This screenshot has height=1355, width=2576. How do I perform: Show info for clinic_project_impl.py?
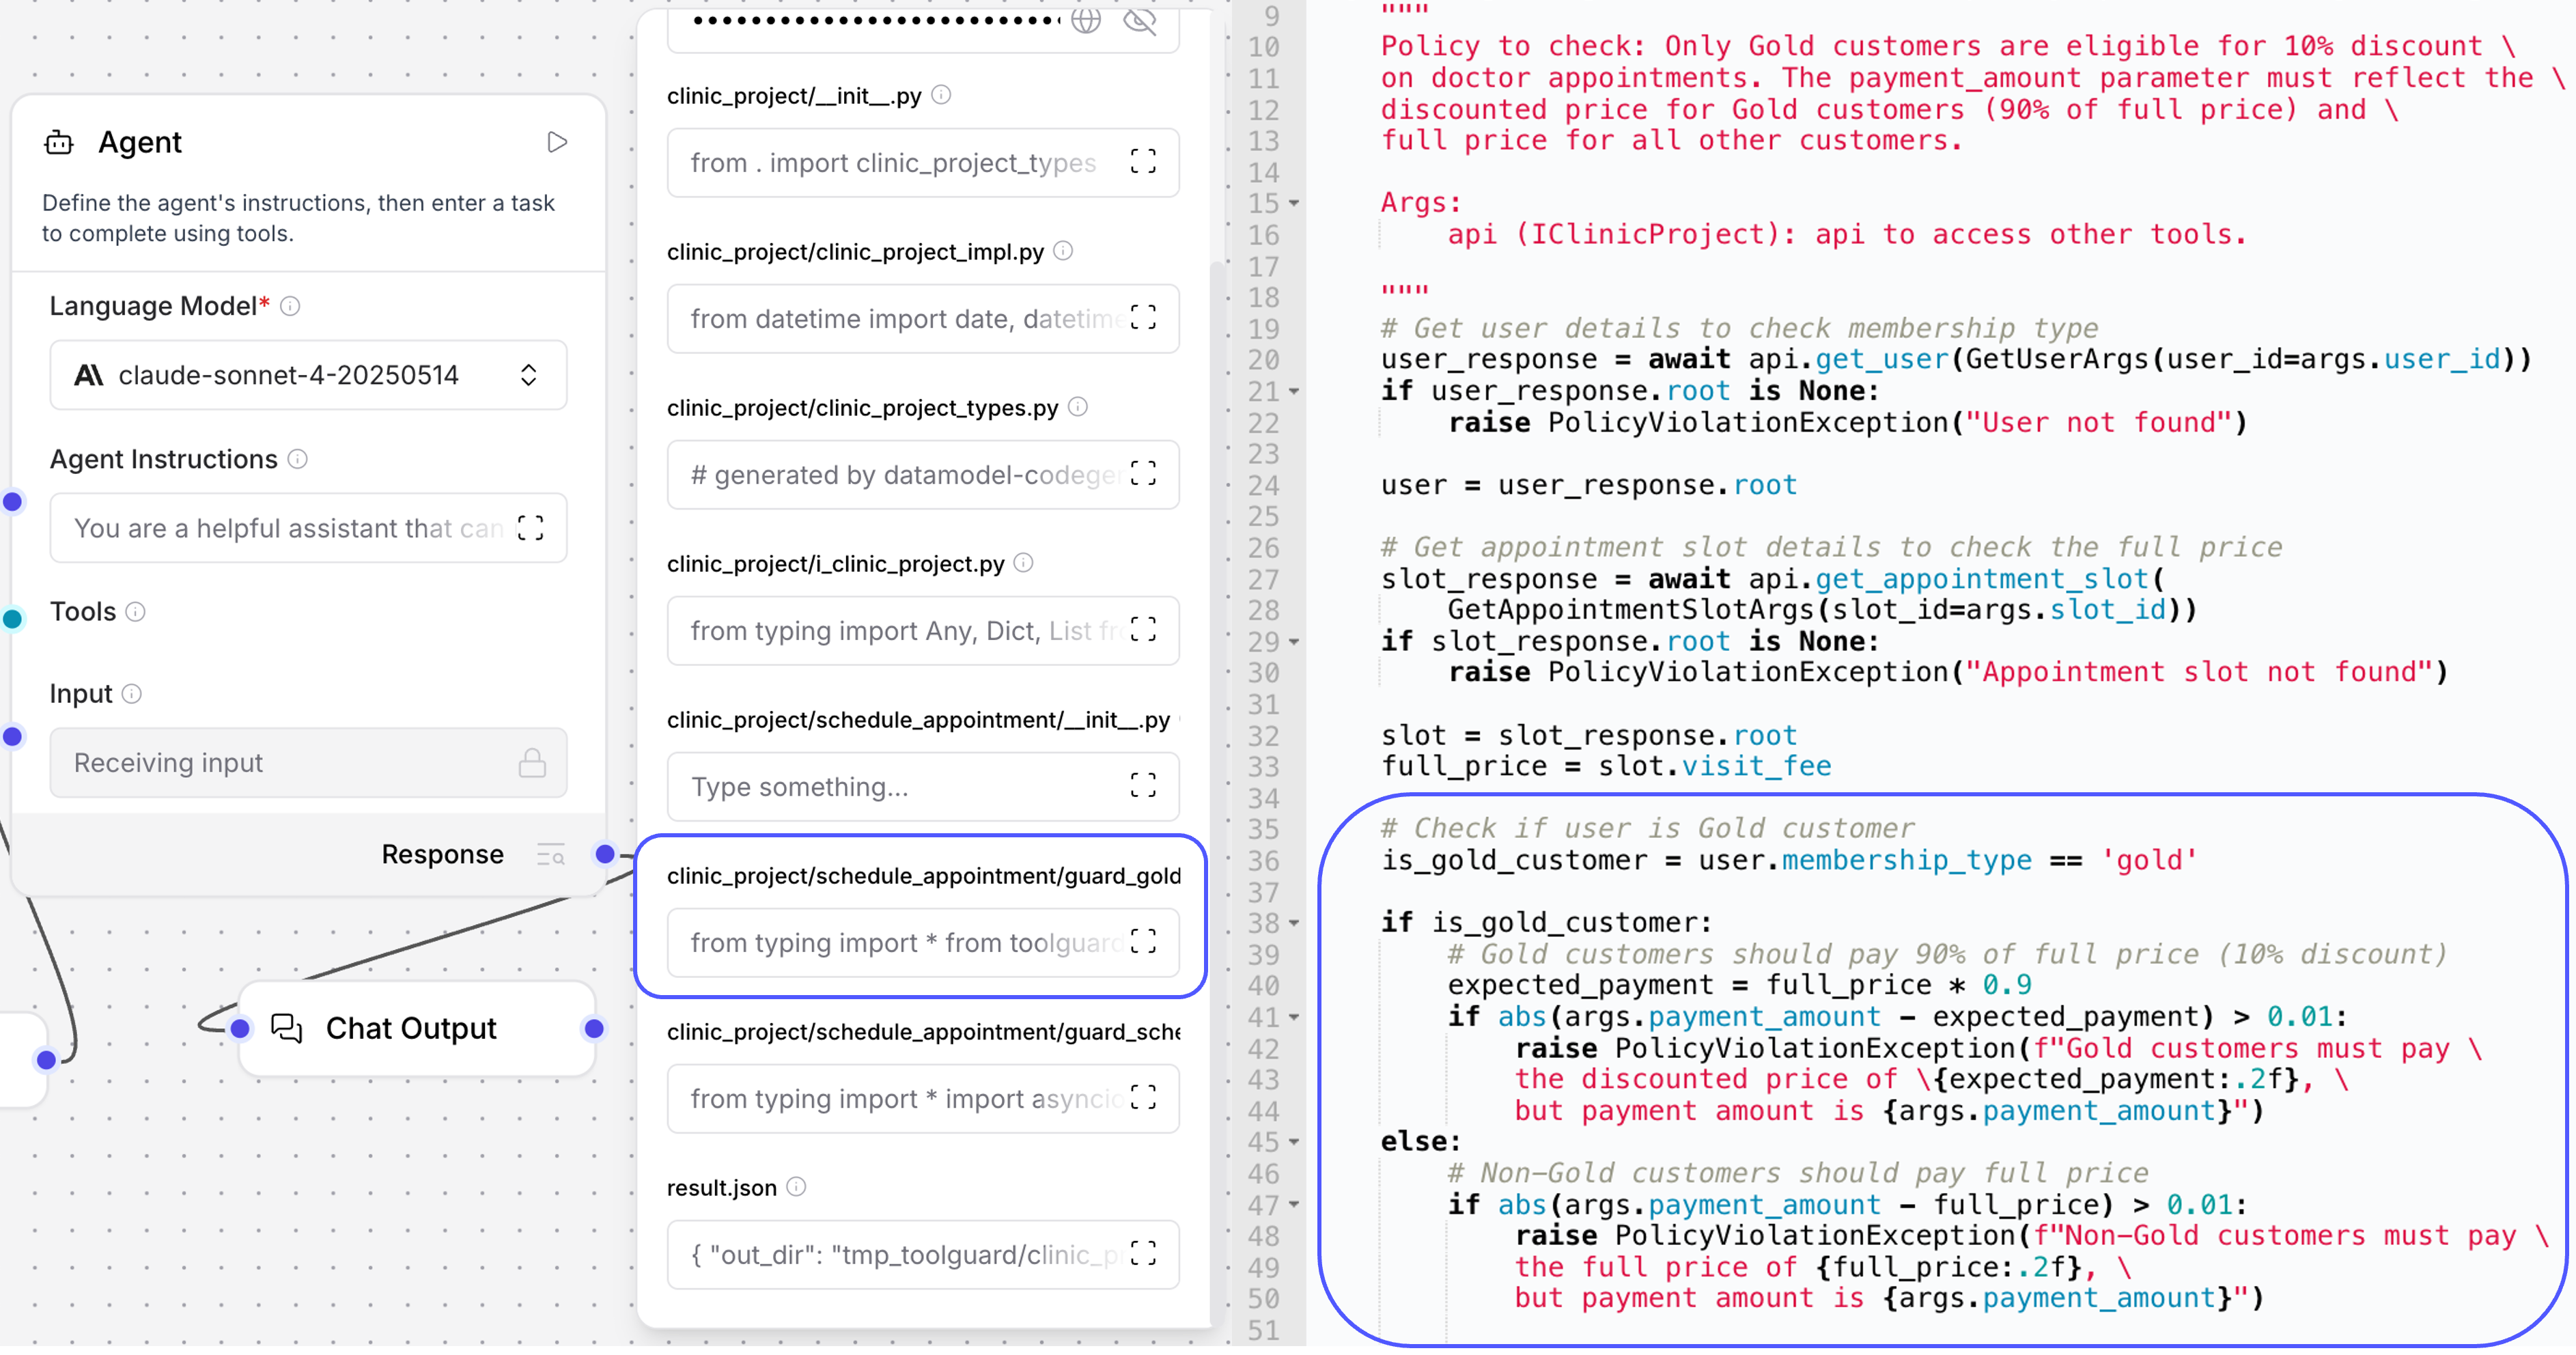coord(1063,251)
